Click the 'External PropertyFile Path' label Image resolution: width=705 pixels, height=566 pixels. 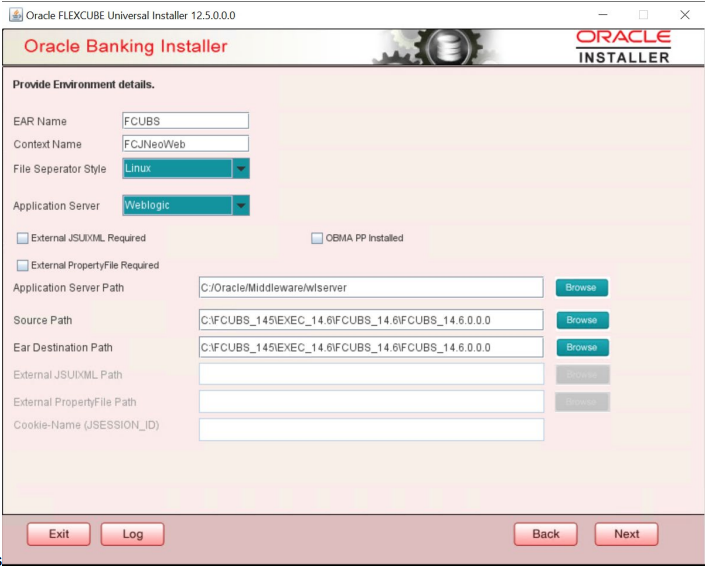tap(75, 402)
